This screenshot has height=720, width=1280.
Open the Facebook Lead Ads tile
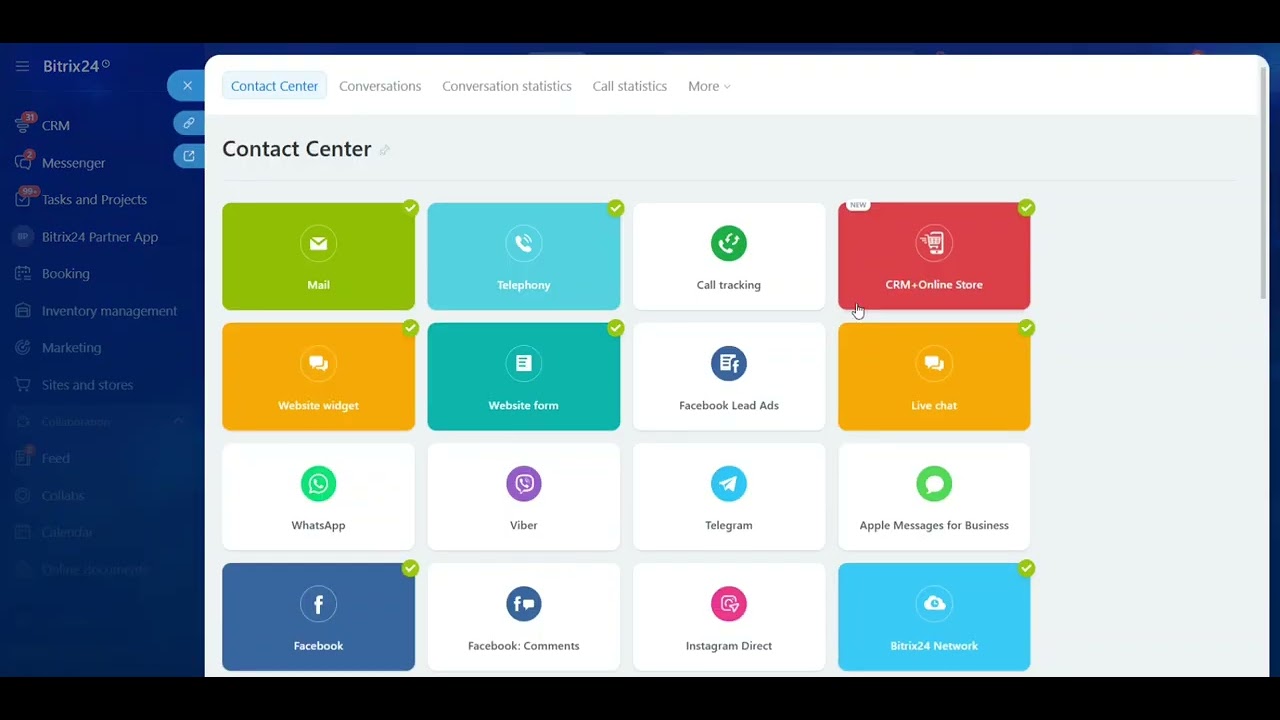pyautogui.click(x=729, y=377)
